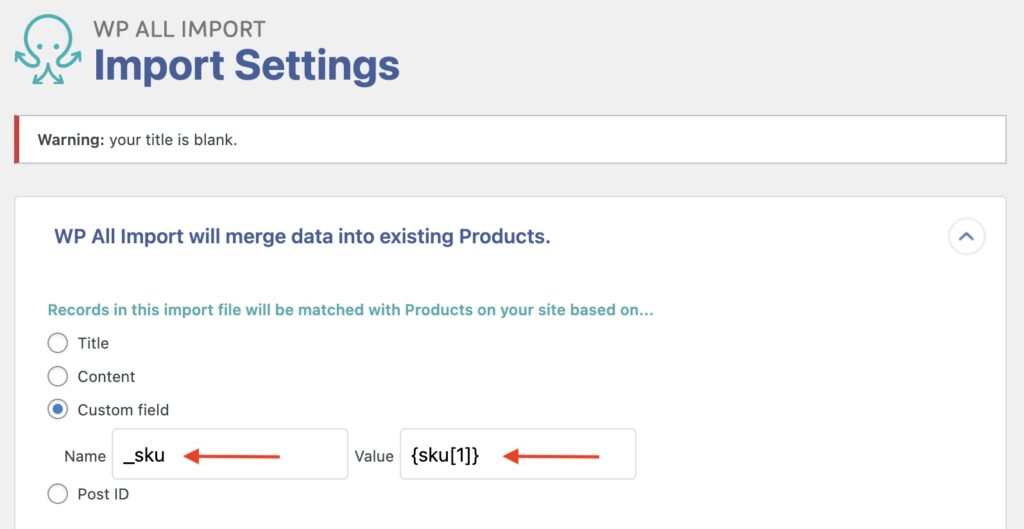Click the 'Name' field label
The height and width of the screenshot is (529, 1024).
point(85,456)
